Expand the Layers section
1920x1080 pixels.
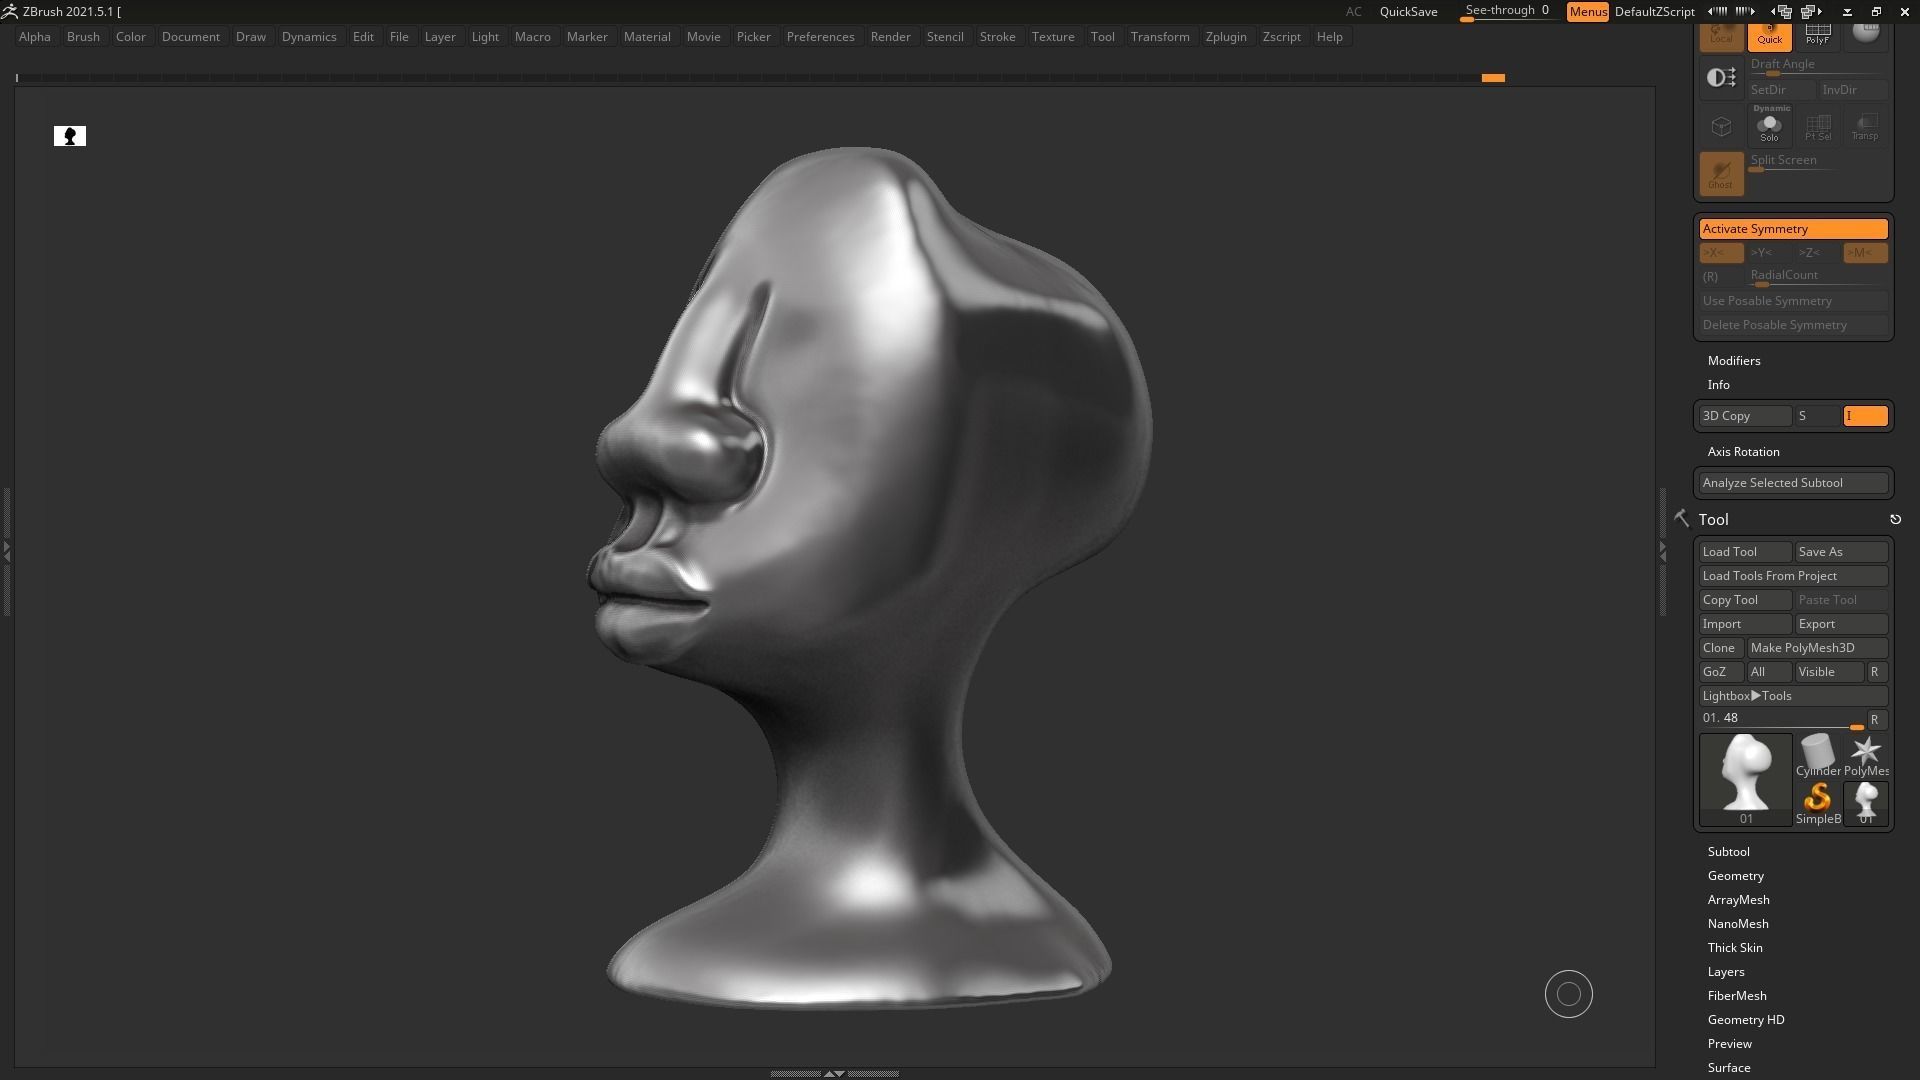[x=1726, y=972]
